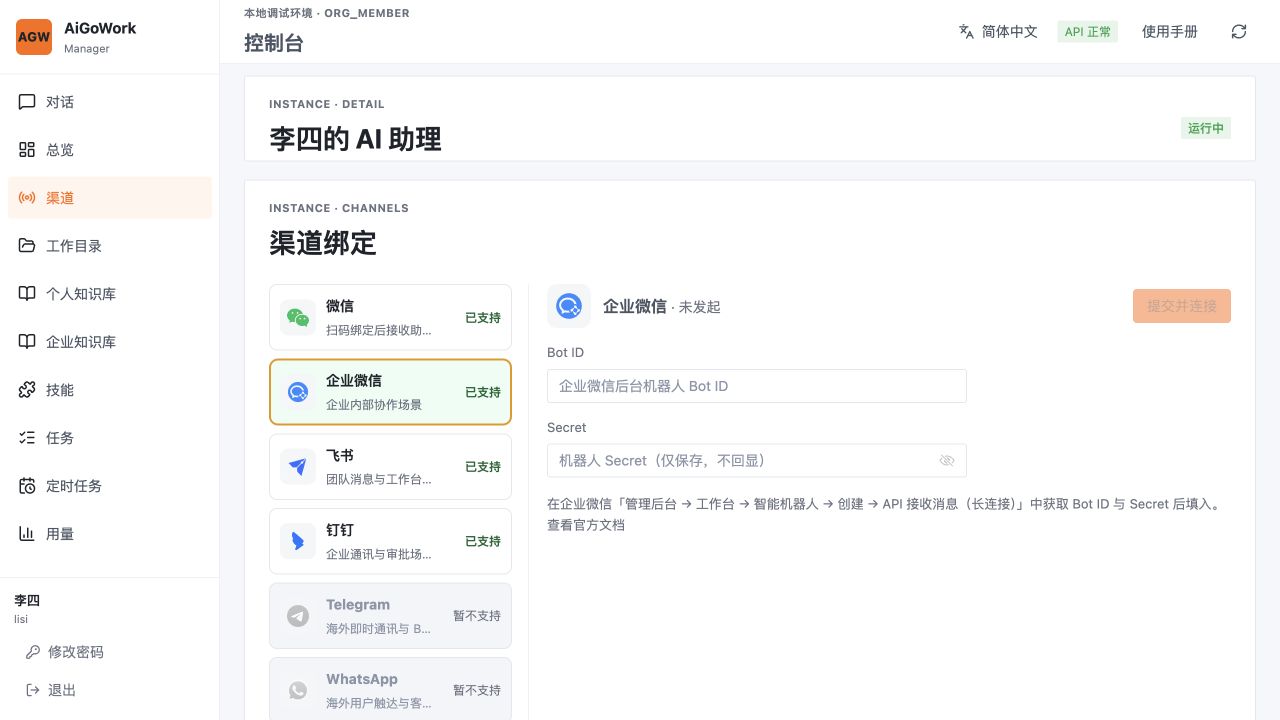The image size is (1280, 720).
Task: Click the 定时任务 calendar clock icon
Action: tap(27, 486)
